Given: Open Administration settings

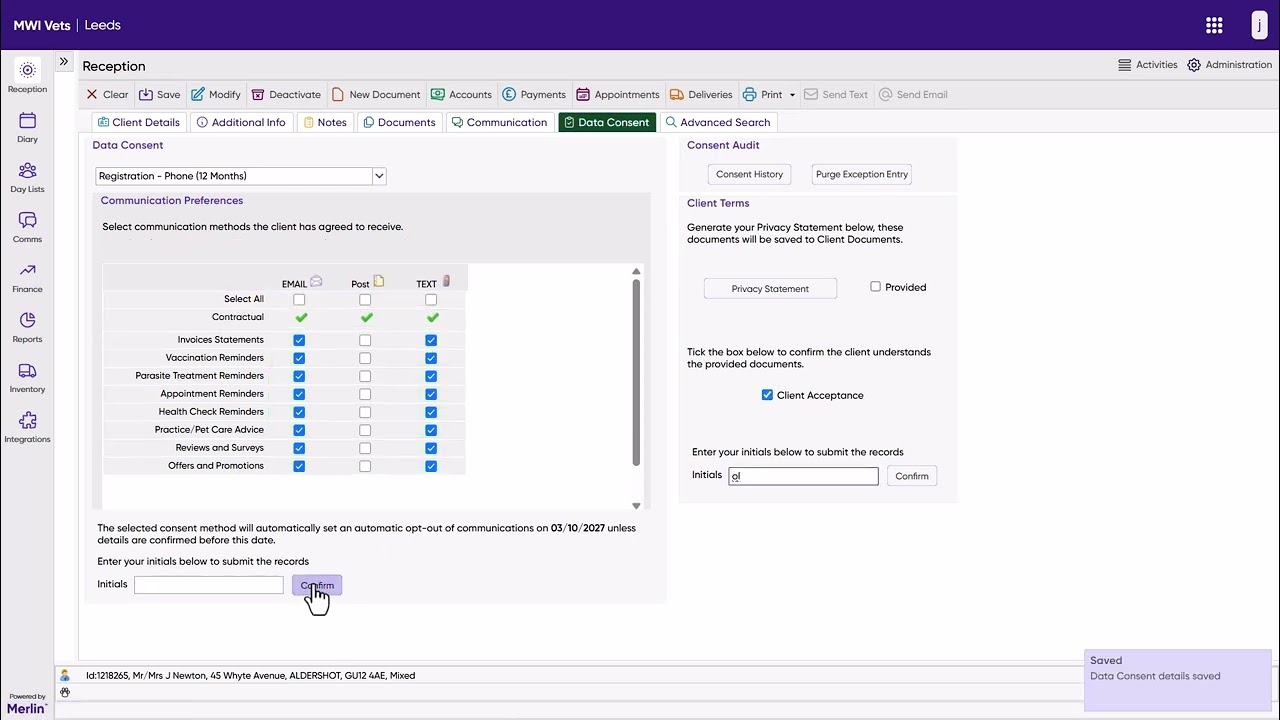Looking at the screenshot, I should (x=1230, y=65).
